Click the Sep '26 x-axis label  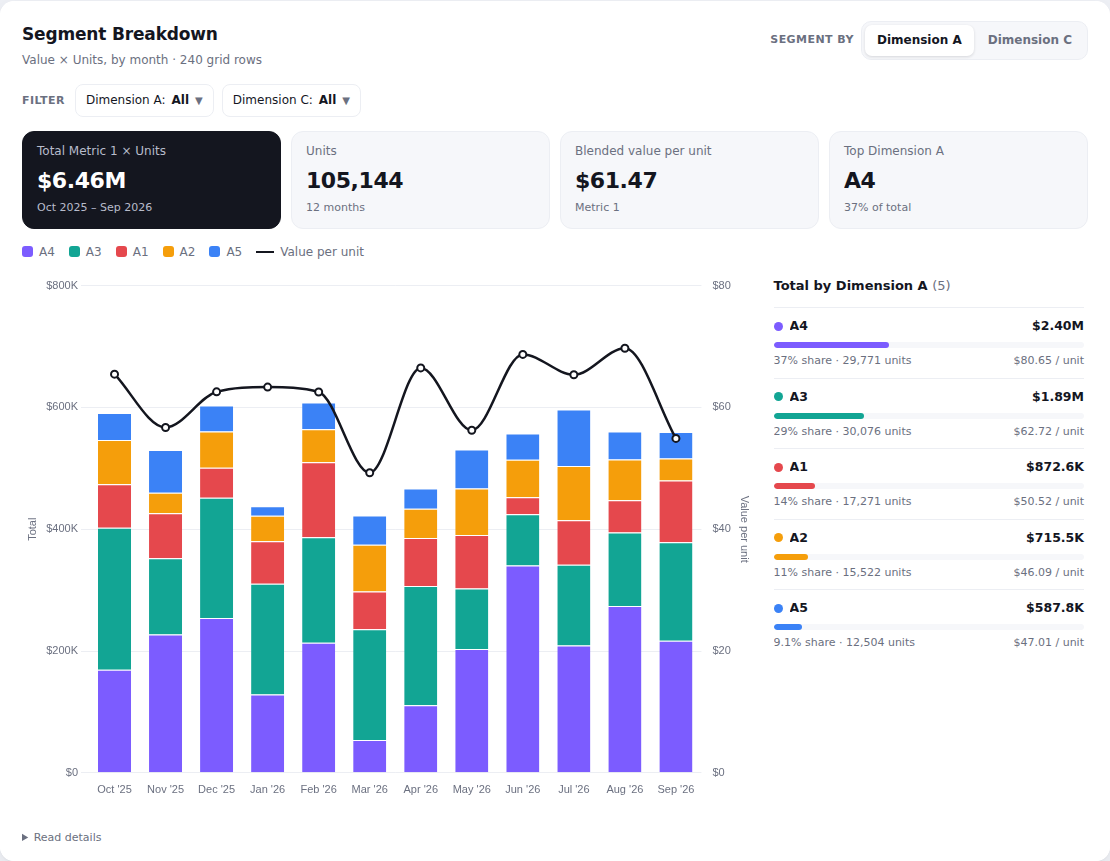click(675, 789)
